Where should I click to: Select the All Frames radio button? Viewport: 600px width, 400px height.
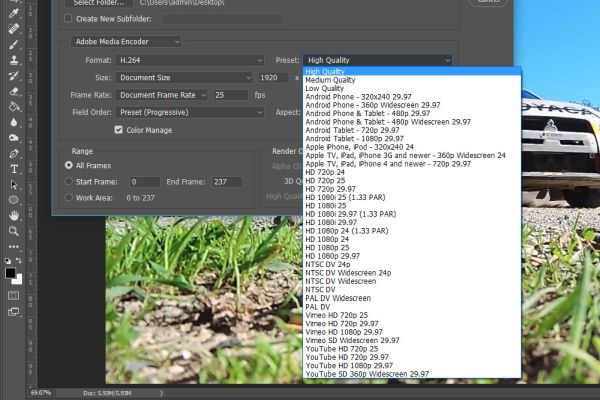(x=68, y=165)
